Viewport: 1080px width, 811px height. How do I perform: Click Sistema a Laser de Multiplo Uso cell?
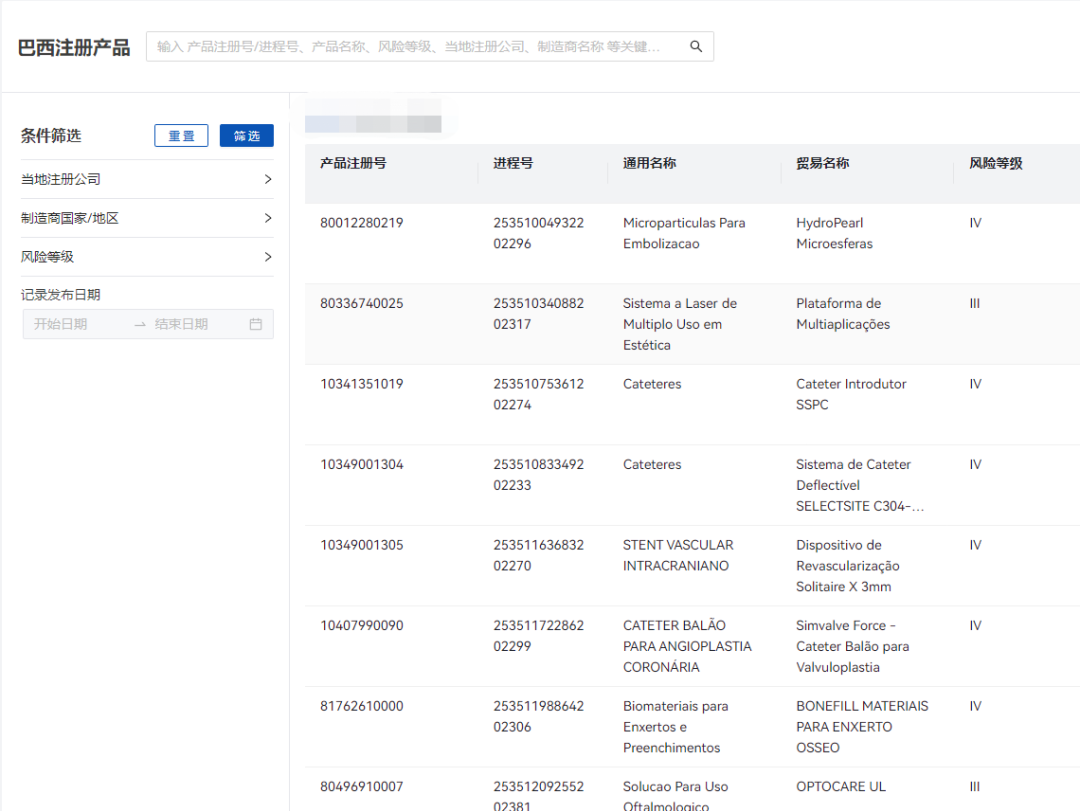[680, 325]
